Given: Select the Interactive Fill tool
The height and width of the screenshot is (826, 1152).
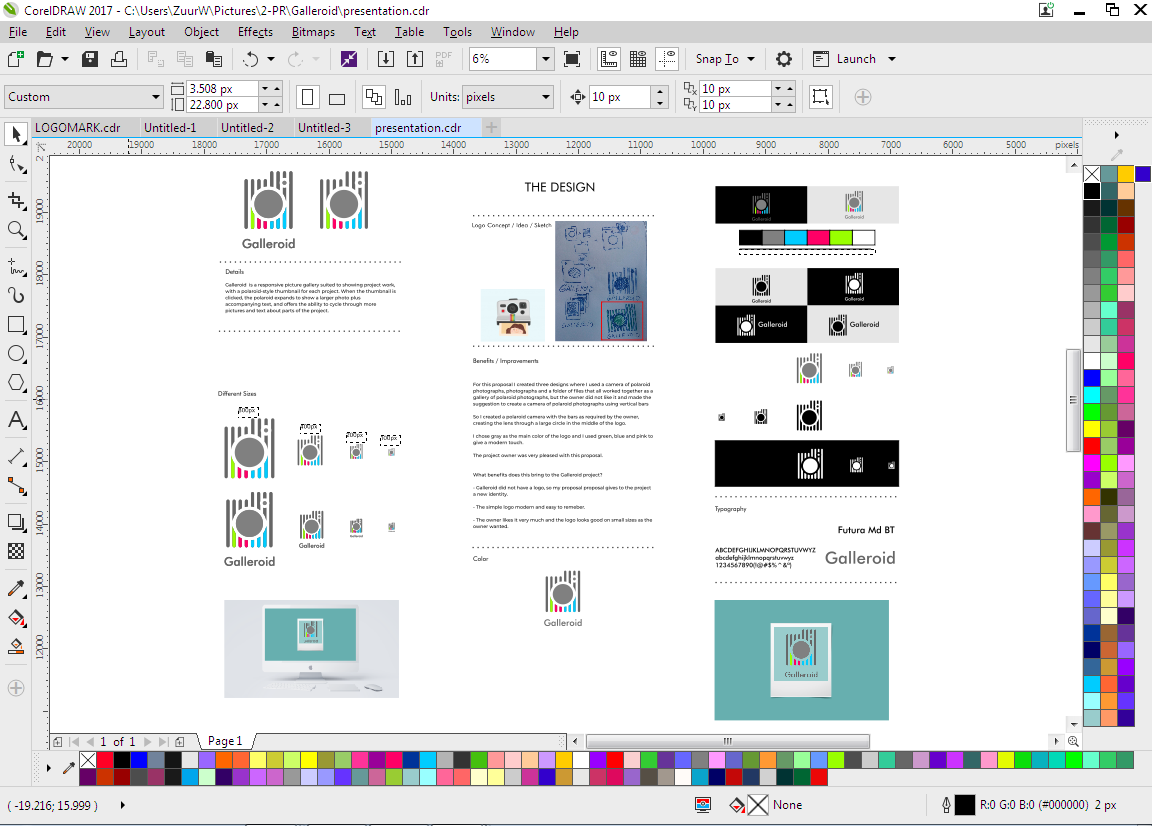Looking at the screenshot, I should point(16,617).
